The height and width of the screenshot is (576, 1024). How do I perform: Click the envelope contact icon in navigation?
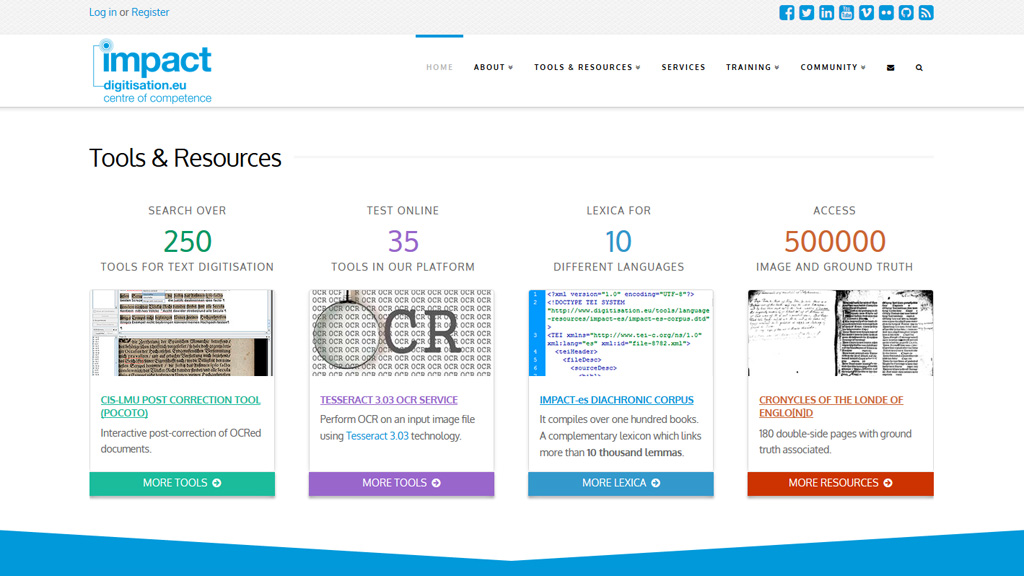[x=891, y=68]
